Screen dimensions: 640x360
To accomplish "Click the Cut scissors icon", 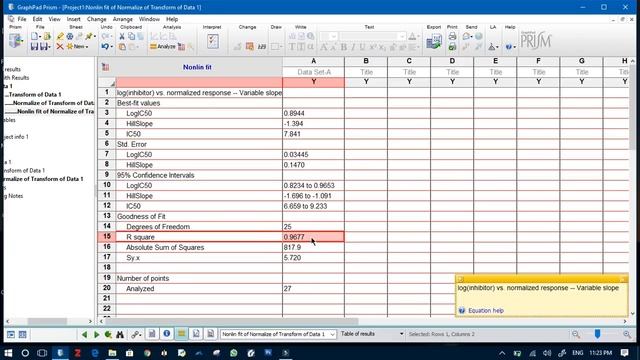I will click(x=122, y=36).
